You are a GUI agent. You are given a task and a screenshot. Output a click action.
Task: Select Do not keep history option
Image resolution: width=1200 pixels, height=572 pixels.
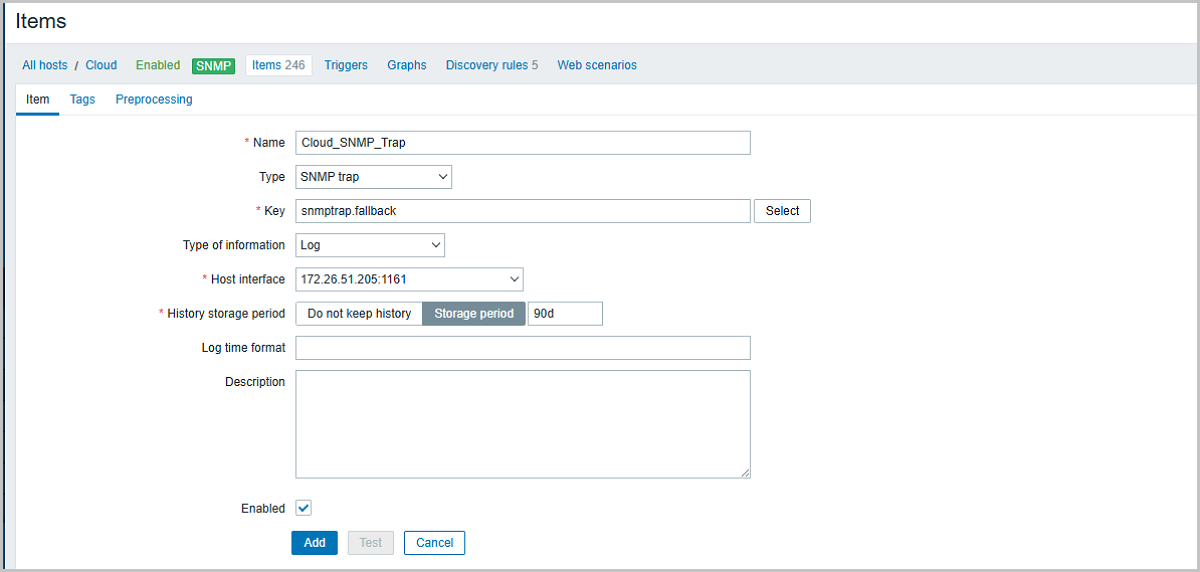(x=359, y=314)
